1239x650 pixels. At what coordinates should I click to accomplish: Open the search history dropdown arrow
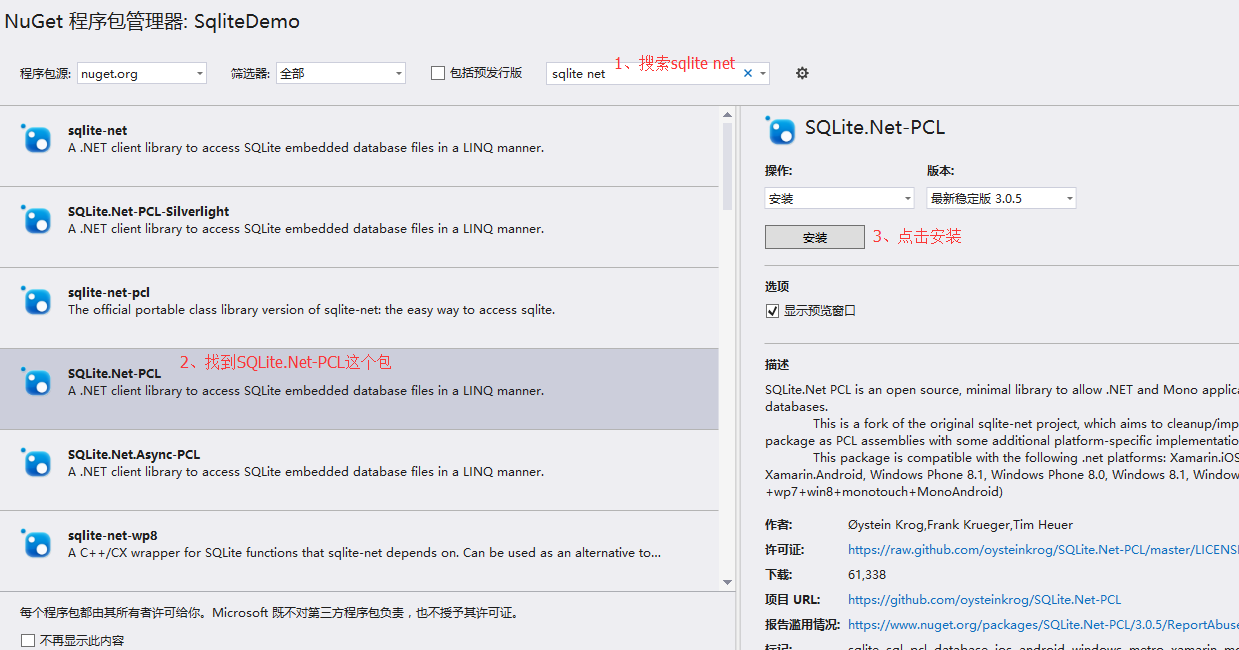click(x=763, y=73)
